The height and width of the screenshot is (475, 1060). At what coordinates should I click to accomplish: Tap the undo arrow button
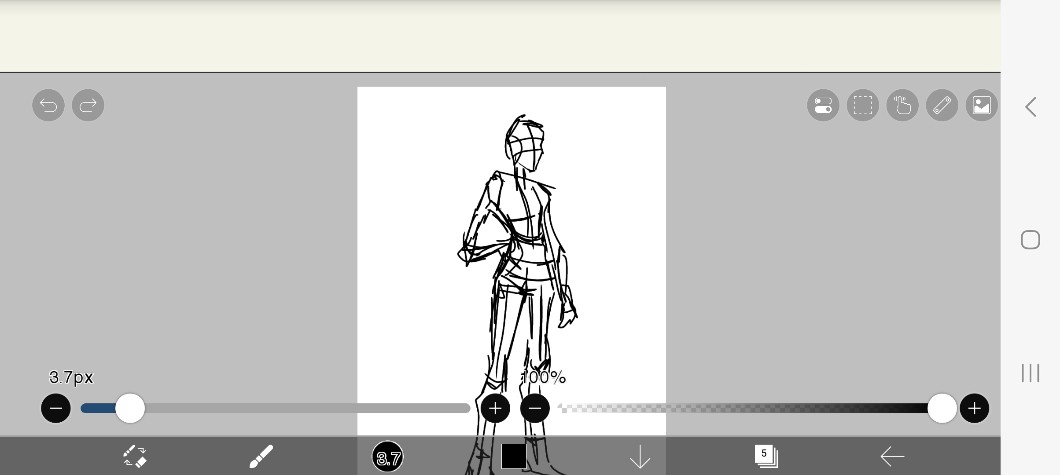(x=48, y=105)
